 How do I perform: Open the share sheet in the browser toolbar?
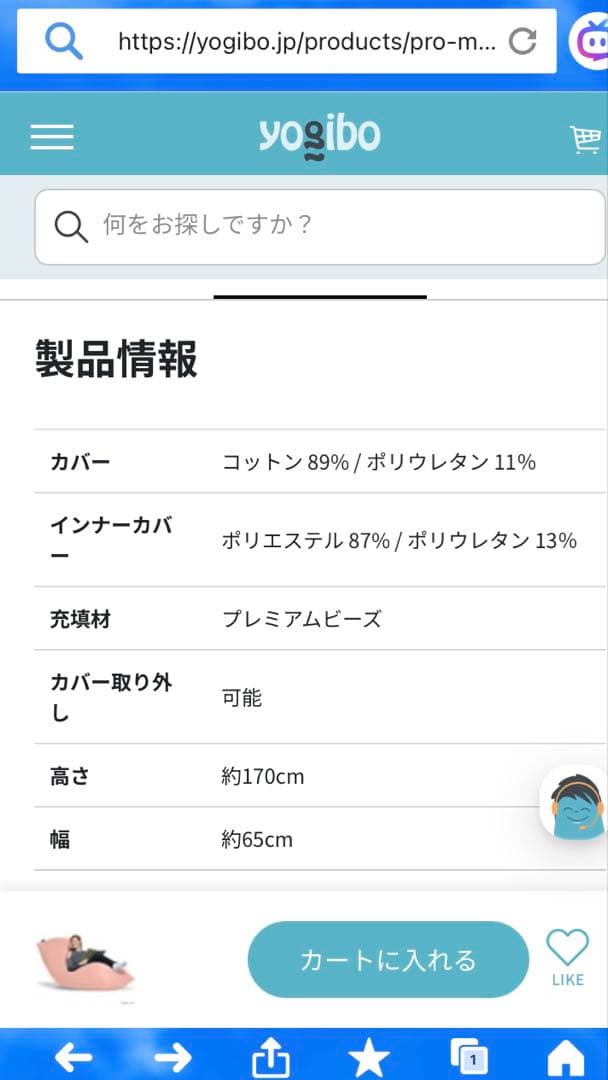[269, 1055]
